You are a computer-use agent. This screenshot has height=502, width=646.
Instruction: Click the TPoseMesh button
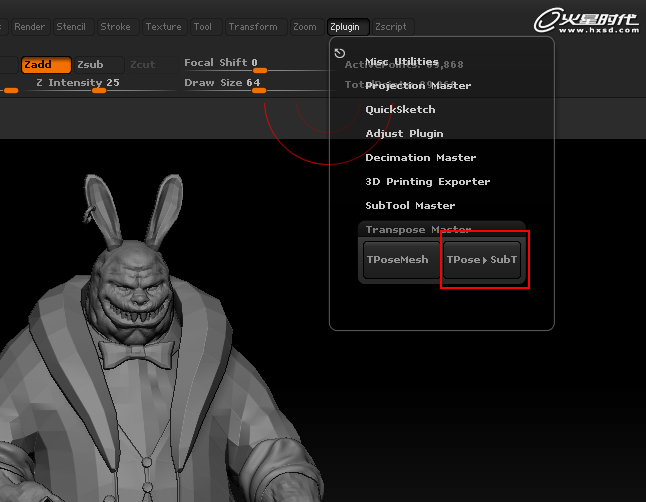[x=401, y=260]
